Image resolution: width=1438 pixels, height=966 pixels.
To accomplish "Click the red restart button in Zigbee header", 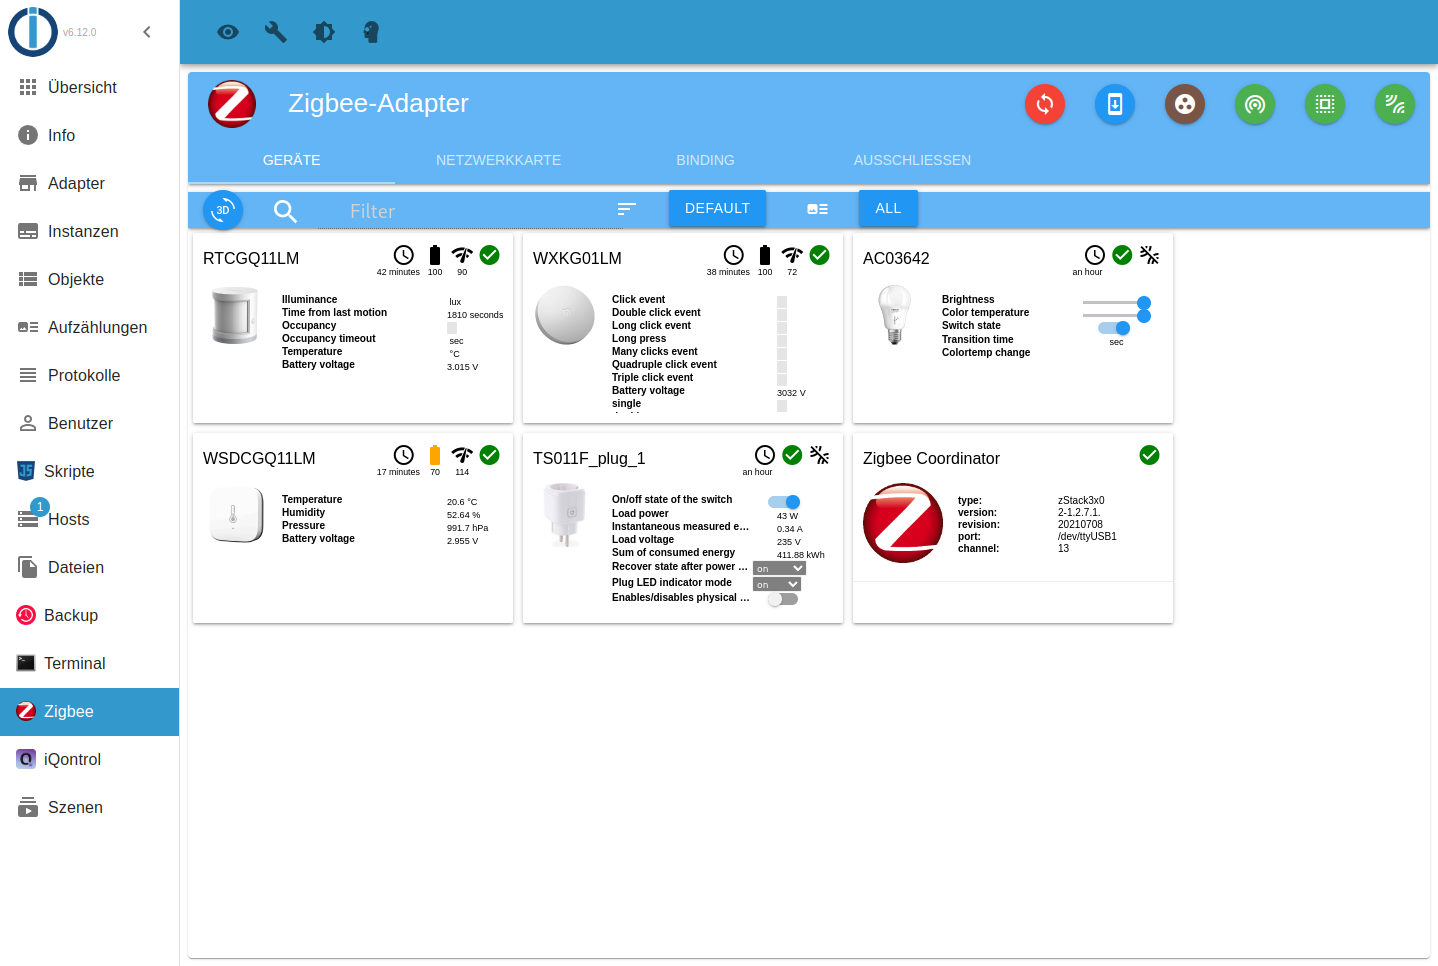I will pos(1045,104).
